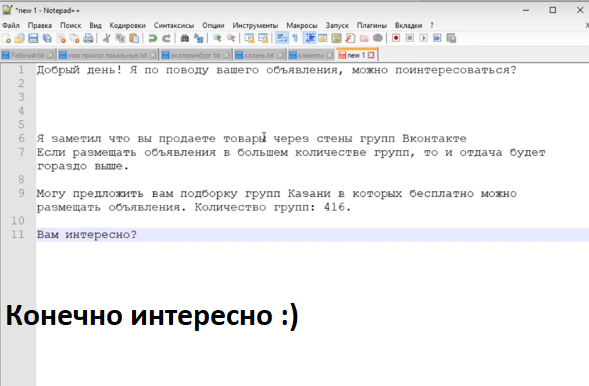Cut selection with the scissors icon
Viewport: 589px width, 386px height.
pos(107,38)
